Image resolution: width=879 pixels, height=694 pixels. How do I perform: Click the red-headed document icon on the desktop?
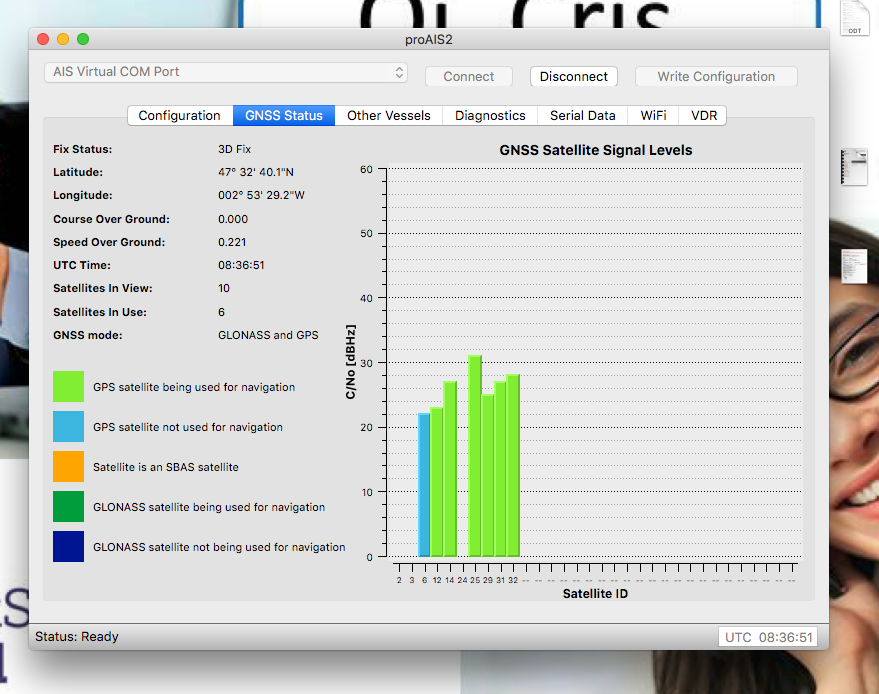point(854,266)
